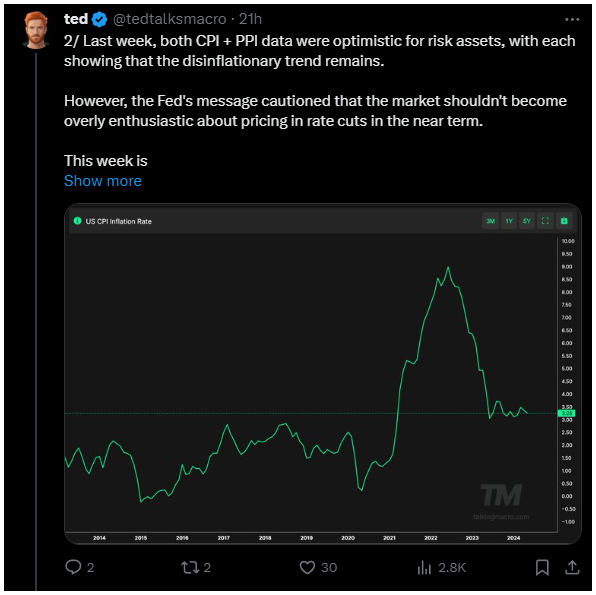This screenshot has height=595, width=596.
Task: Select the 3M chart range
Action: (x=491, y=221)
